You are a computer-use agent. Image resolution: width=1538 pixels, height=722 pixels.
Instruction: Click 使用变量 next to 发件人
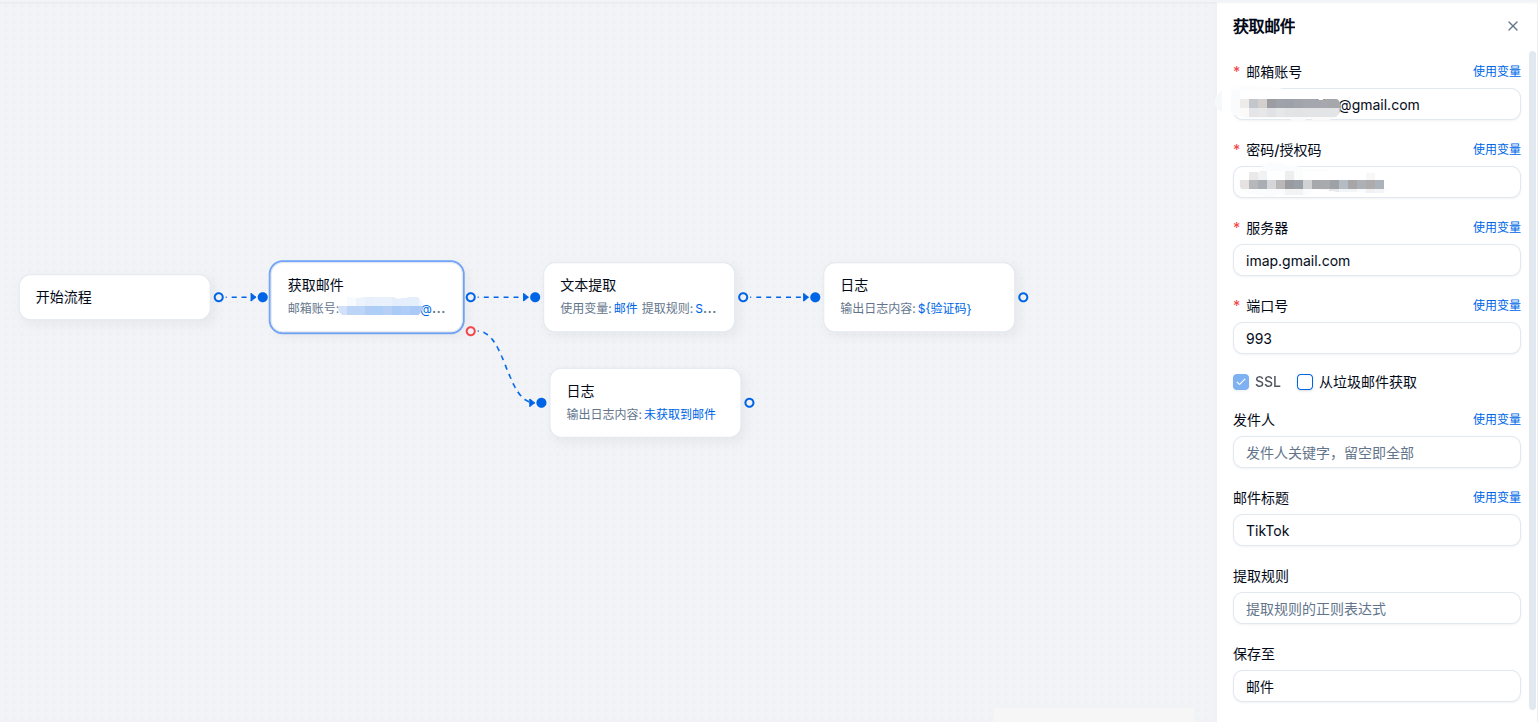pyautogui.click(x=1496, y=420)
